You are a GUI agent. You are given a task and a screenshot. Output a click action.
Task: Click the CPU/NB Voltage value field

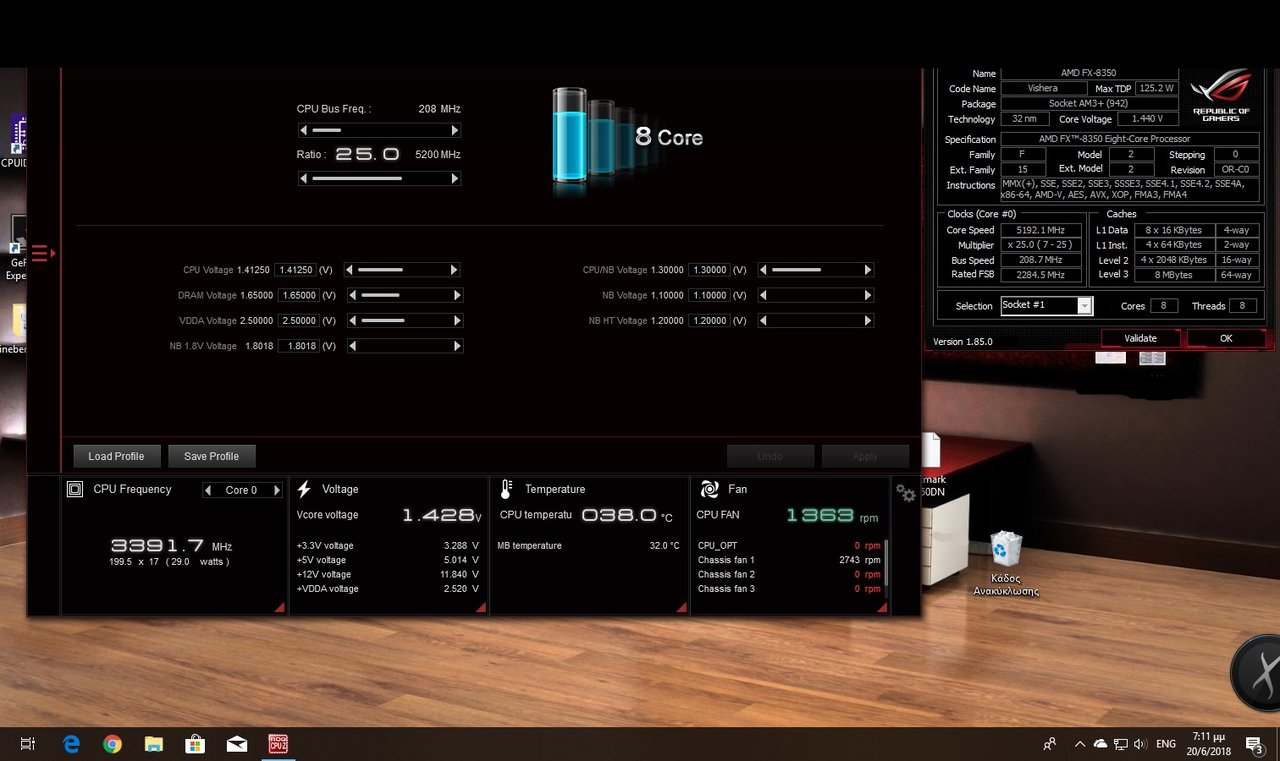pos(709,270)
